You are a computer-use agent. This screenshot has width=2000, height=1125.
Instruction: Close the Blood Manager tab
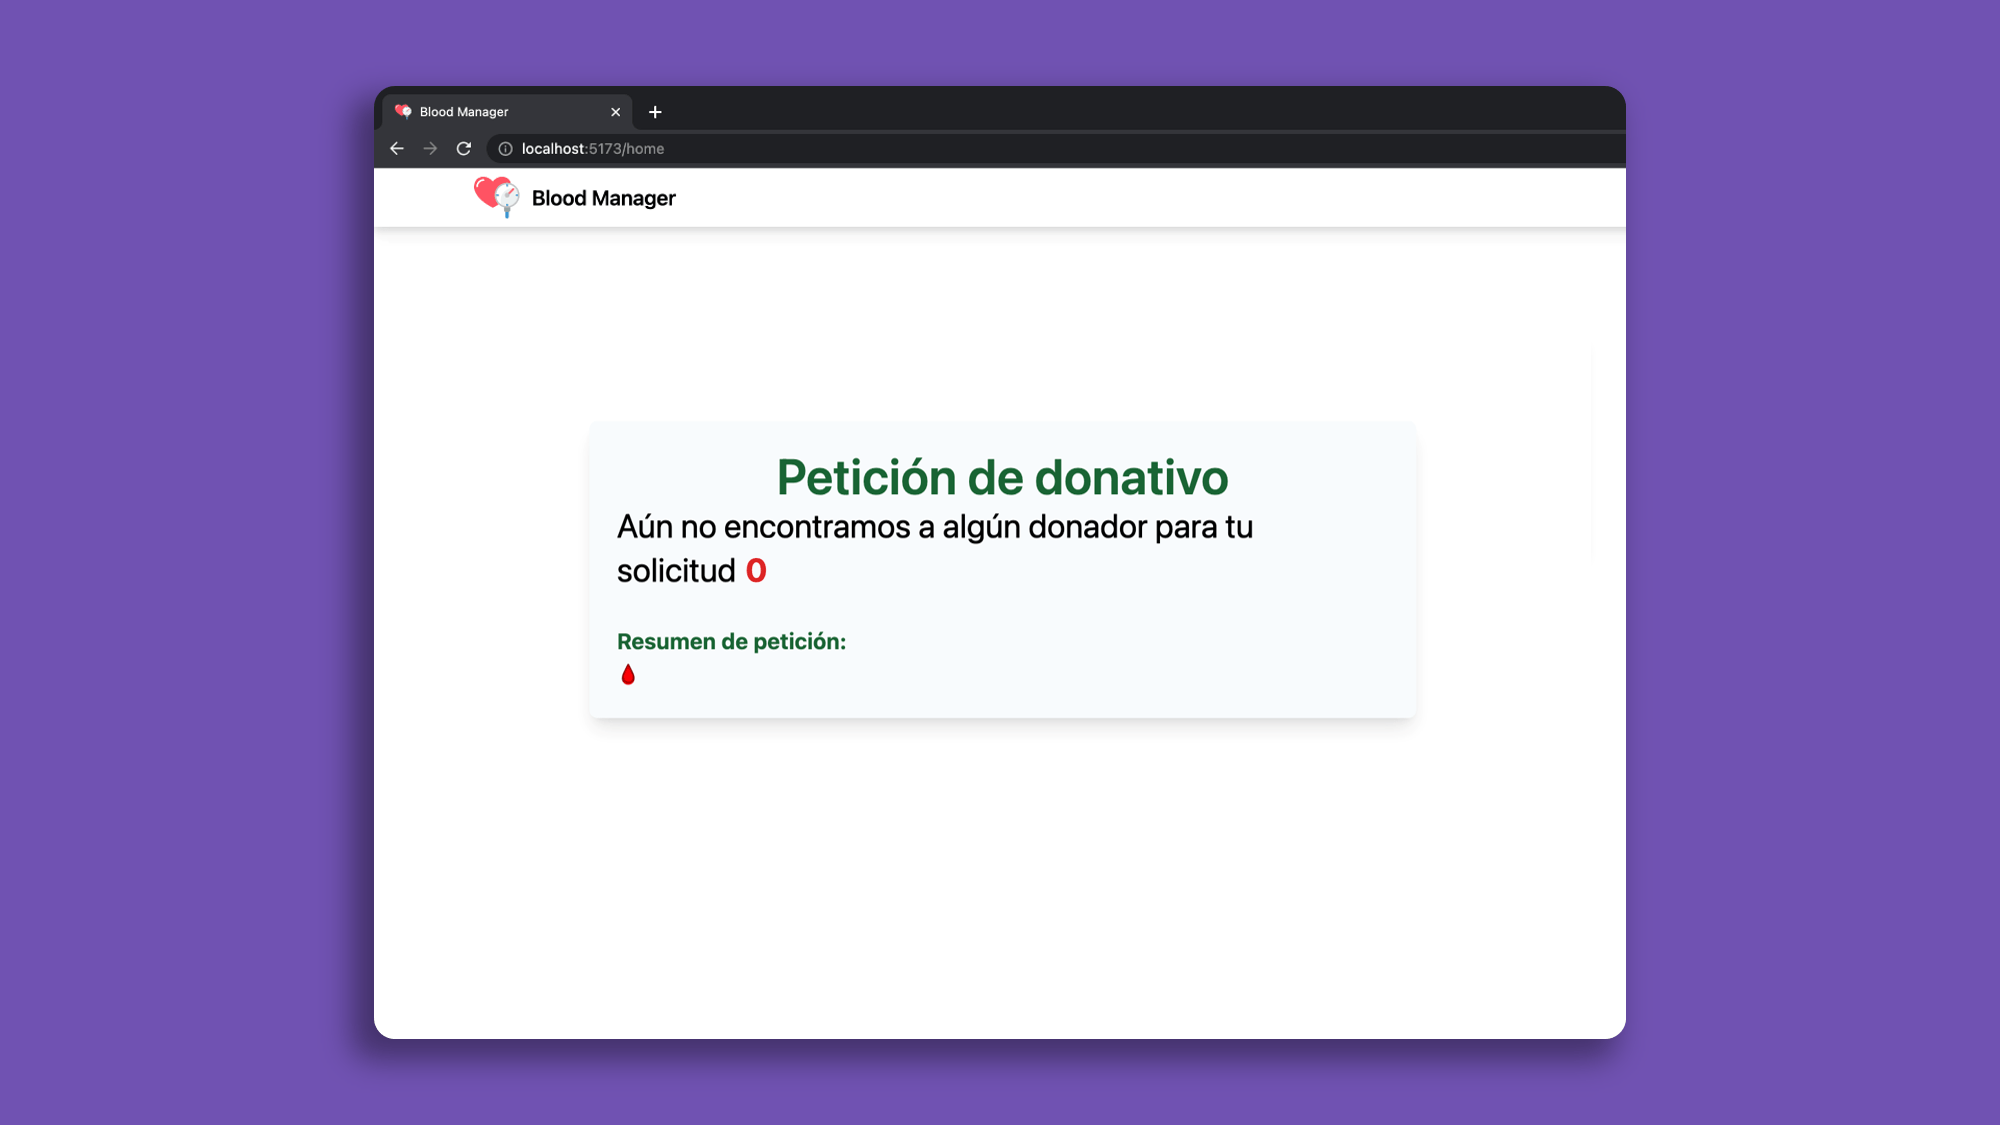(616, 112)
